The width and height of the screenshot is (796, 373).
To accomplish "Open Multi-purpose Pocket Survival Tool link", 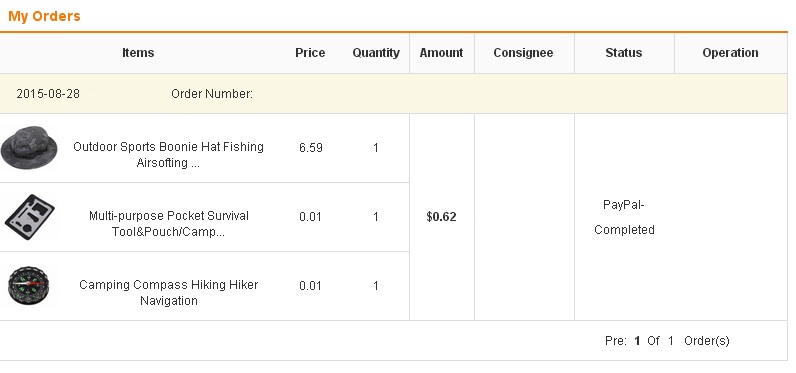I will tap(169, 224).
